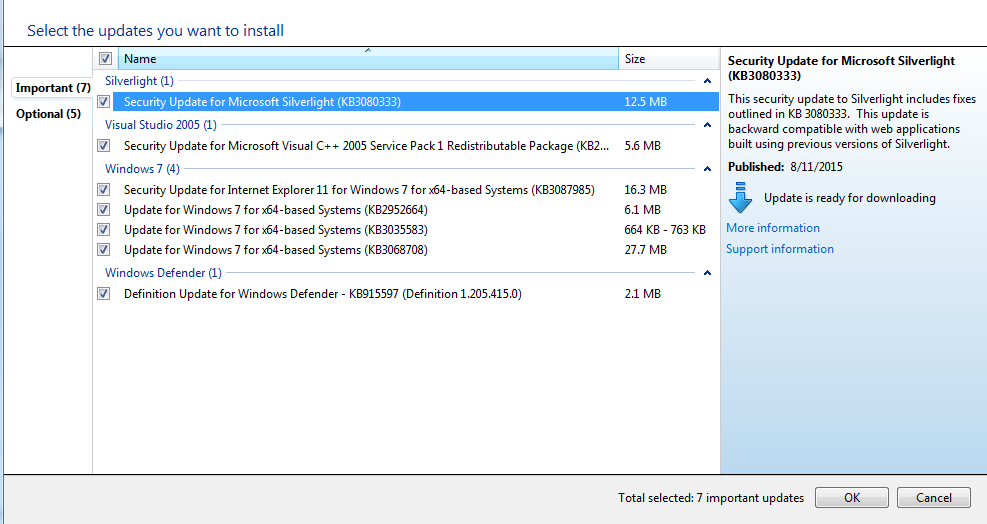987x524 pixels.
Task: Click the 5.6 MB size value
Action: [x=643, y=145]
